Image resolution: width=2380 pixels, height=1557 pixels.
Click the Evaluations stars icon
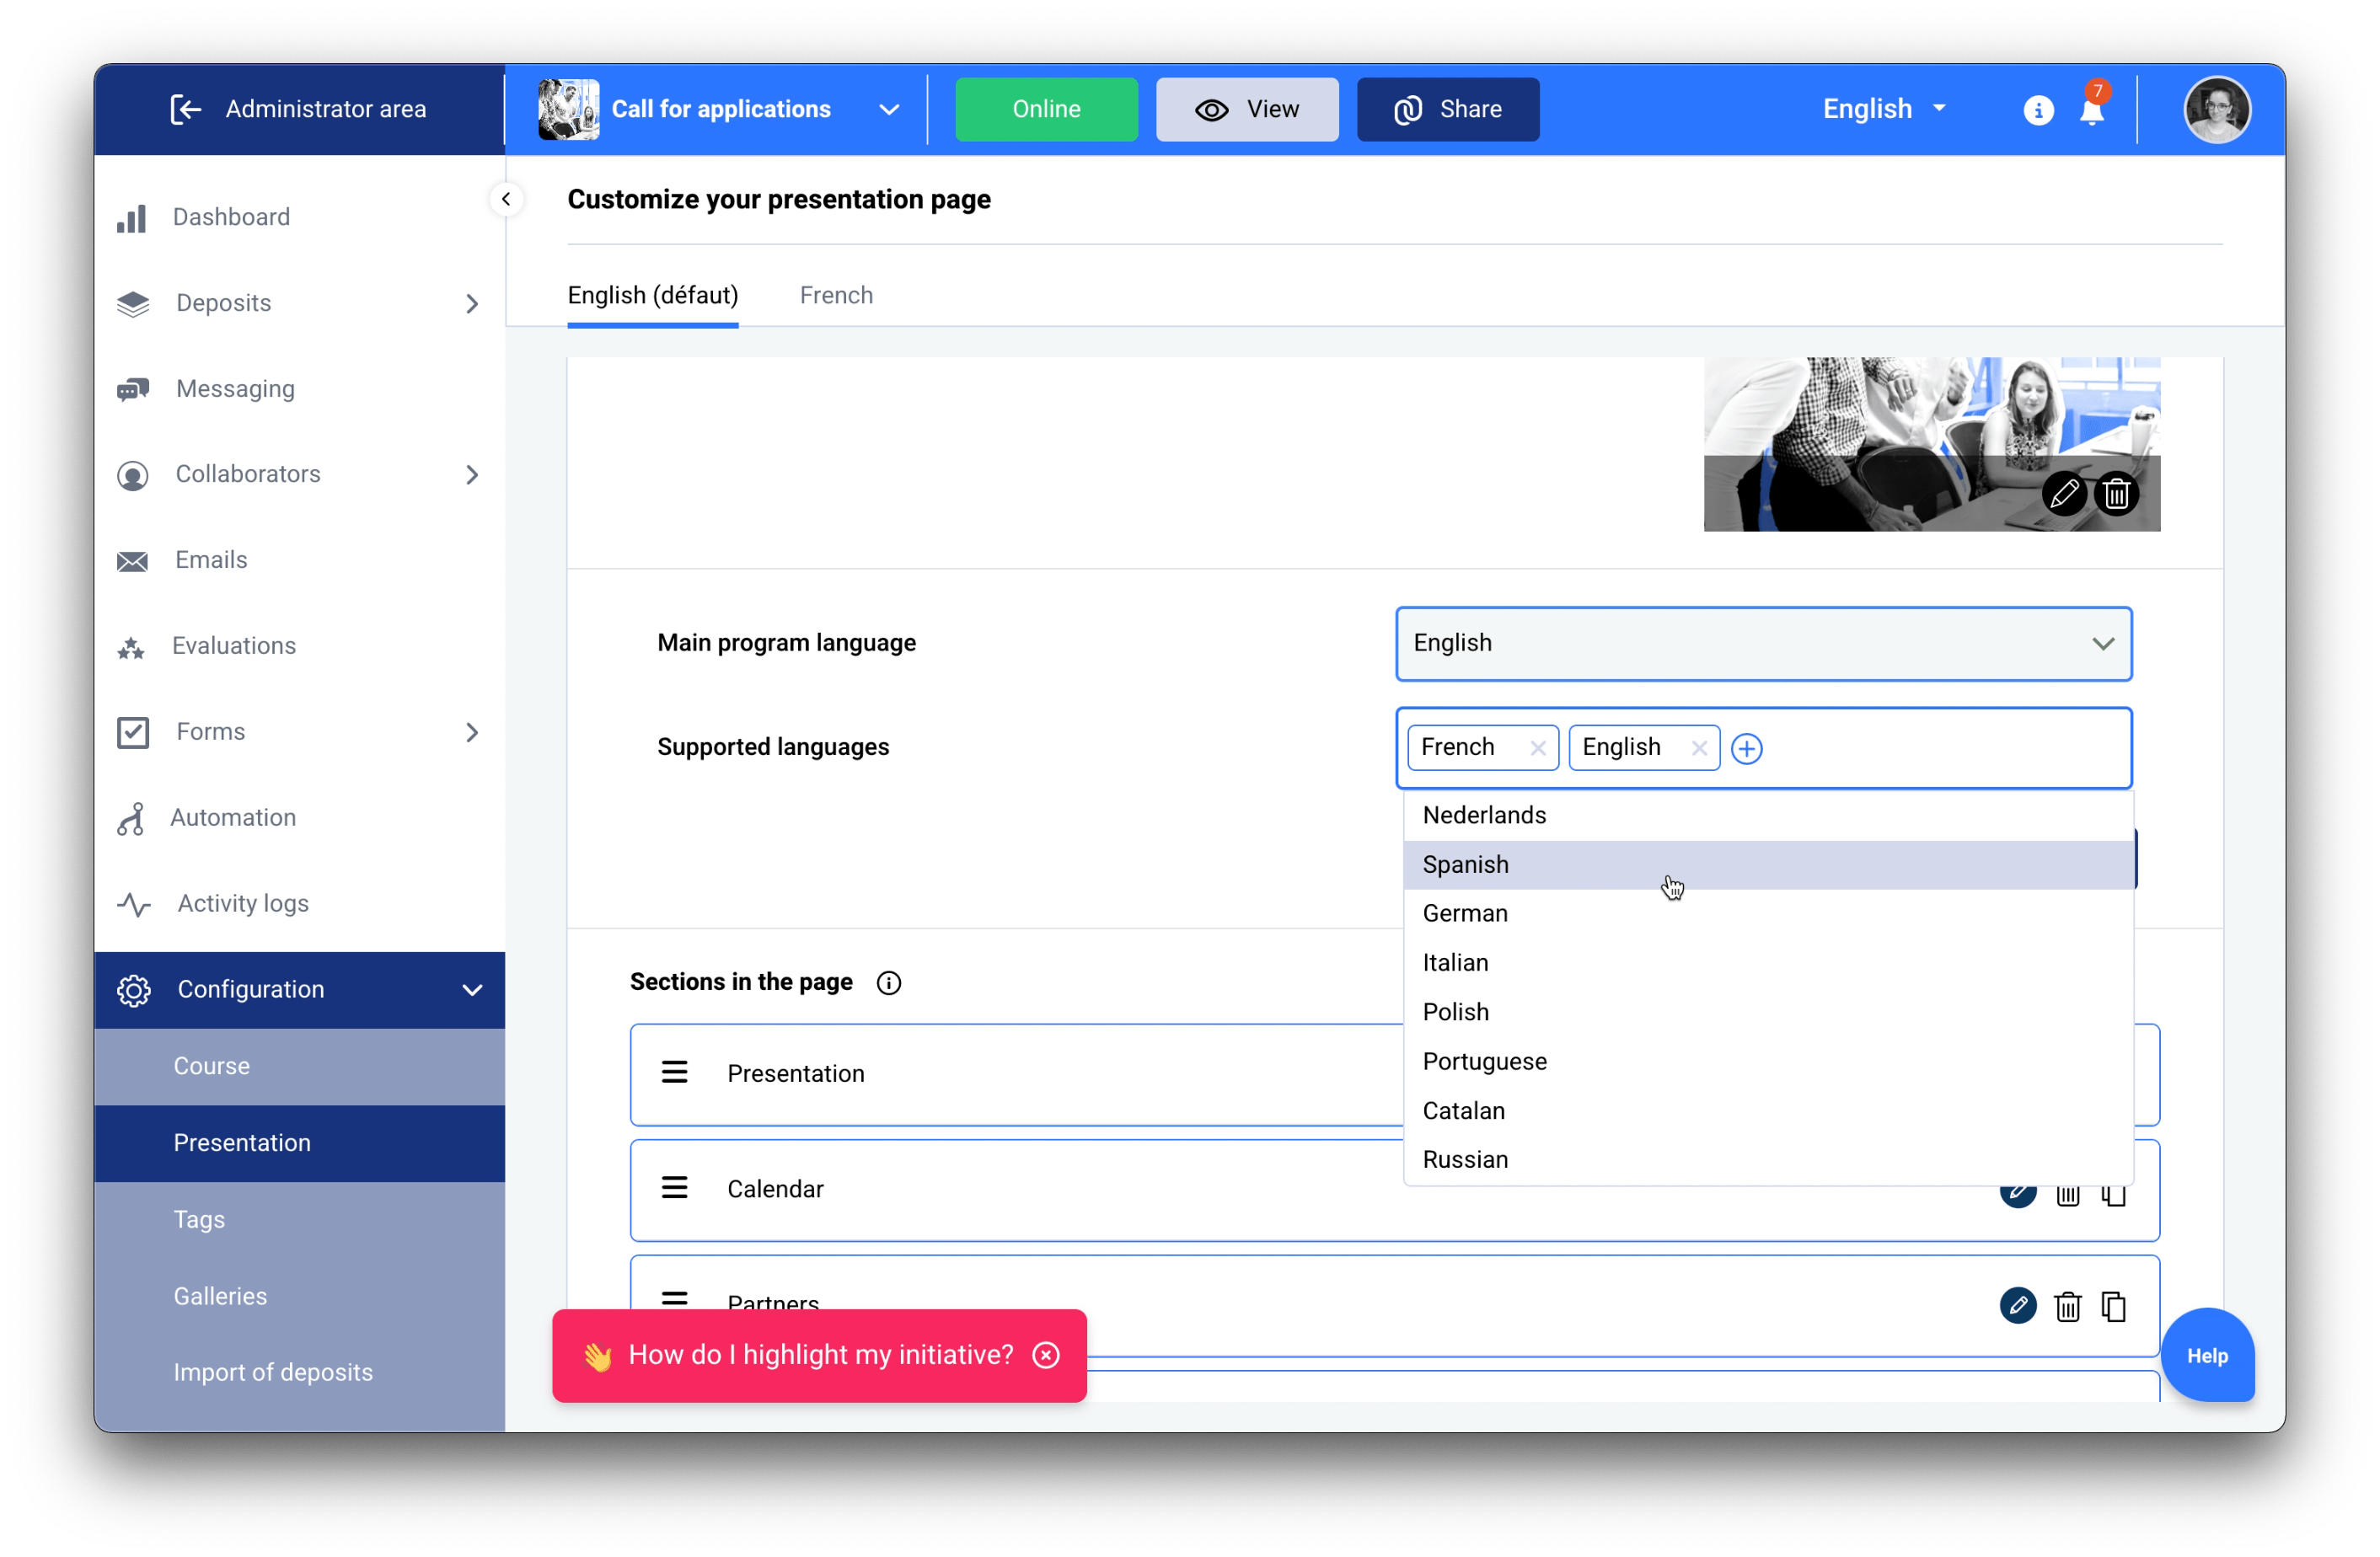(131, 647)
